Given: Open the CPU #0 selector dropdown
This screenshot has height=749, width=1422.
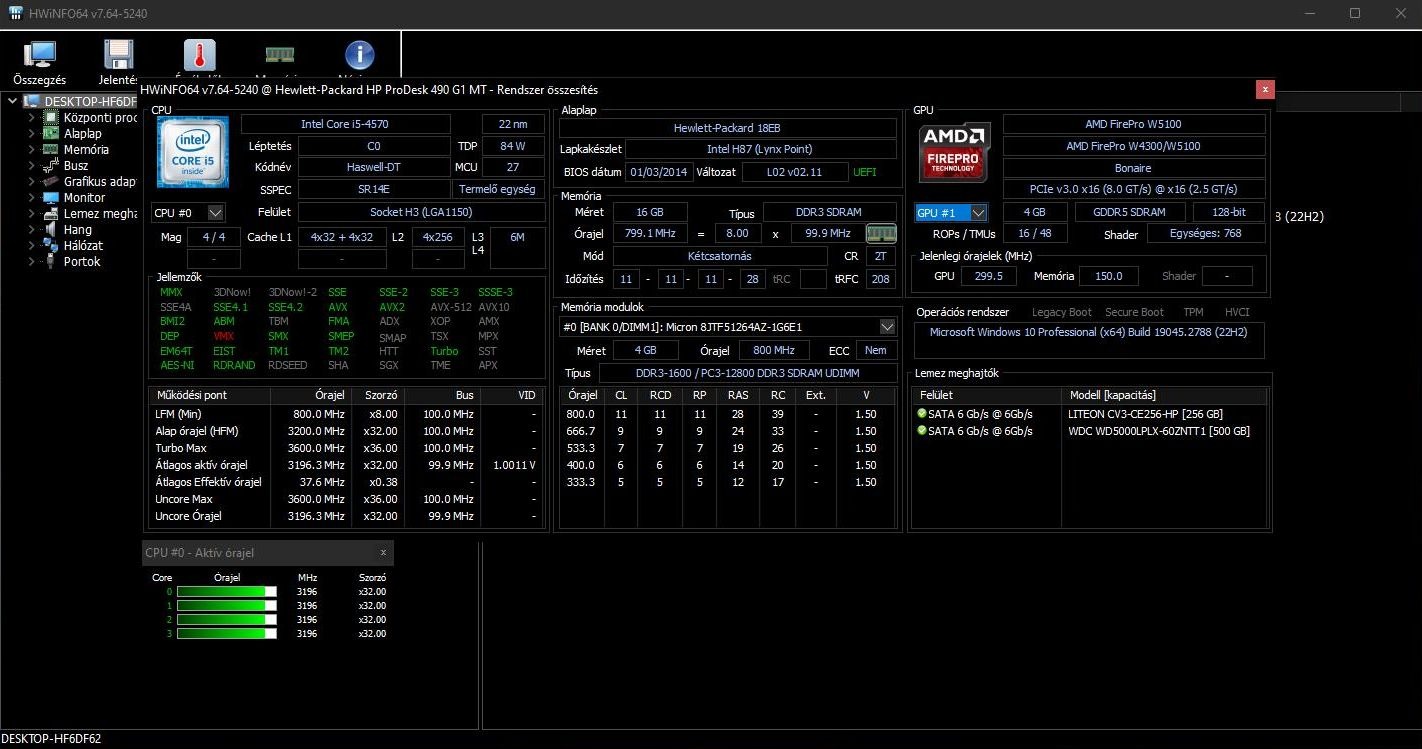Looking at the screenshot, I should pyautogui.click(x=188, y=212).
